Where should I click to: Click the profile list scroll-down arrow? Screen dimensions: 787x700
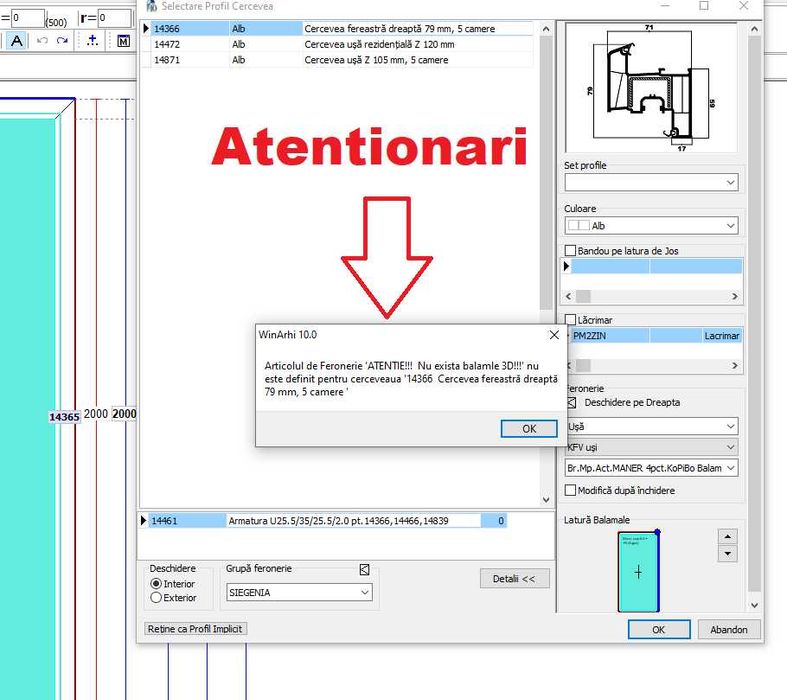pyautogui.click(x=546, y=500)
